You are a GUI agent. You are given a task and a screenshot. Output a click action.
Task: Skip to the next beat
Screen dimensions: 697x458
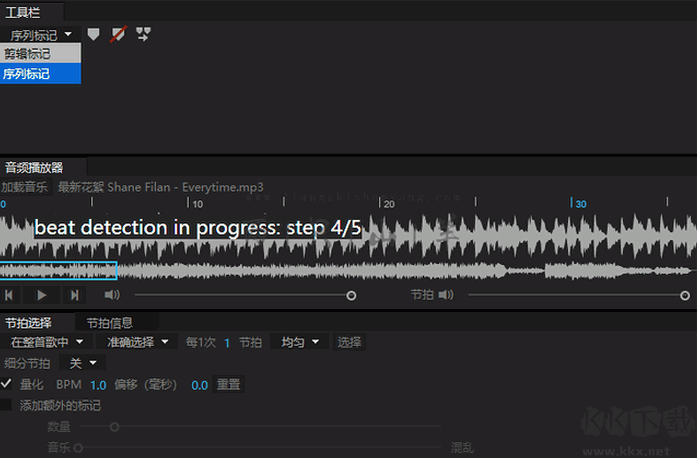pos(75,295)
